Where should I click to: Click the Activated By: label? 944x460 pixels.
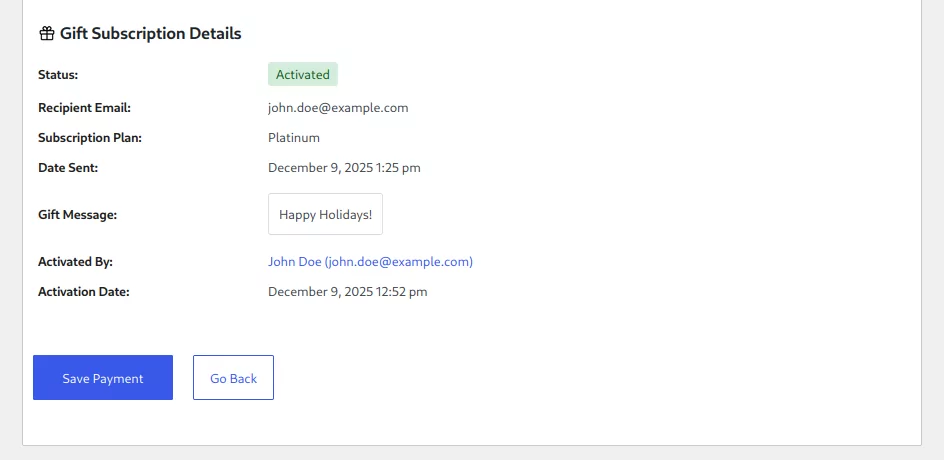tap(75, 262)
